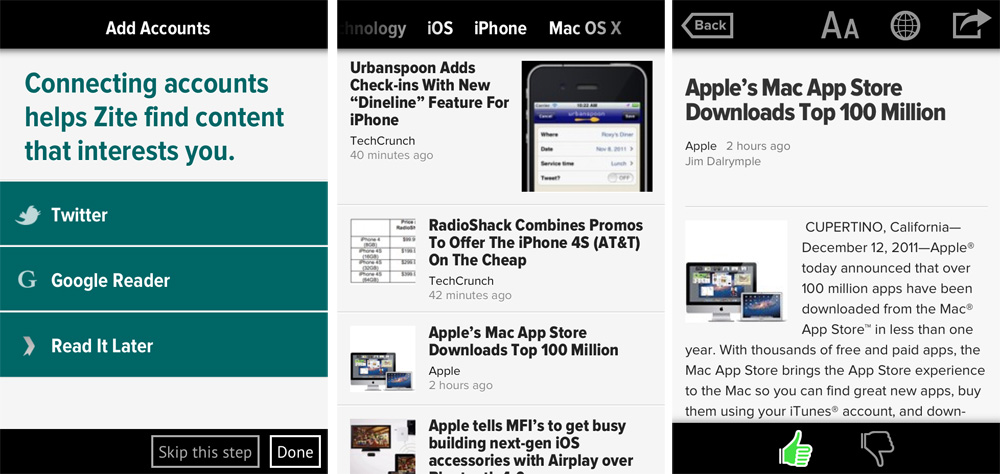Give the article a thumbs down

point(878,449)
